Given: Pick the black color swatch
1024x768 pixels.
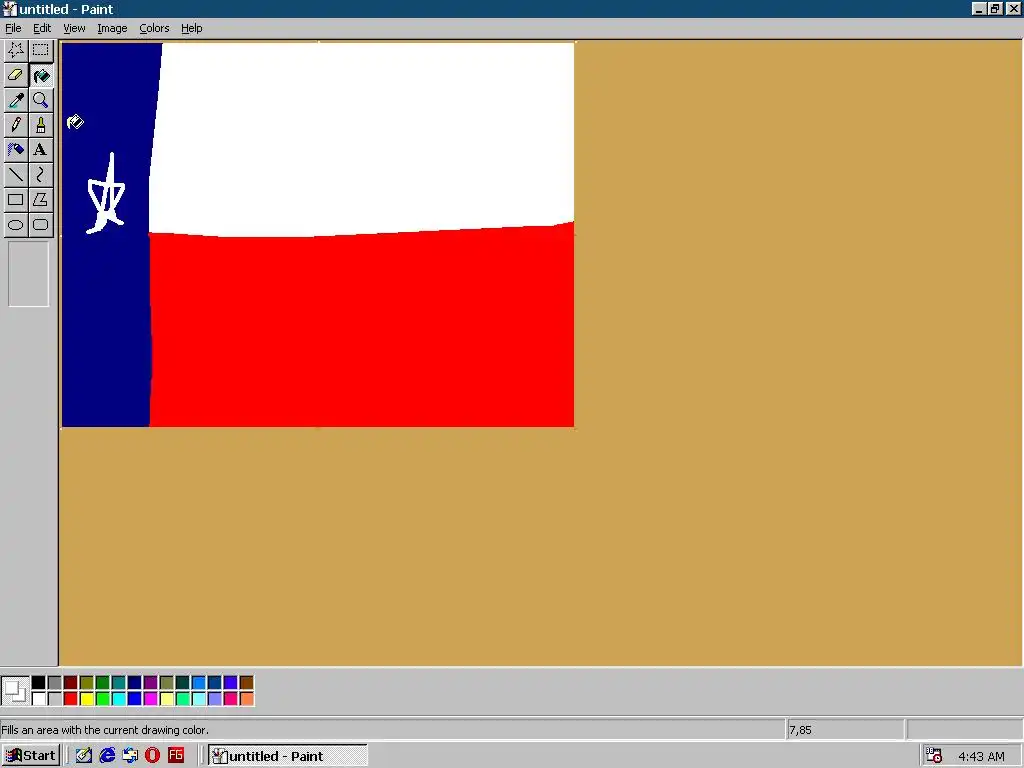Looking at the screenshot, I should tap(39, 682).
